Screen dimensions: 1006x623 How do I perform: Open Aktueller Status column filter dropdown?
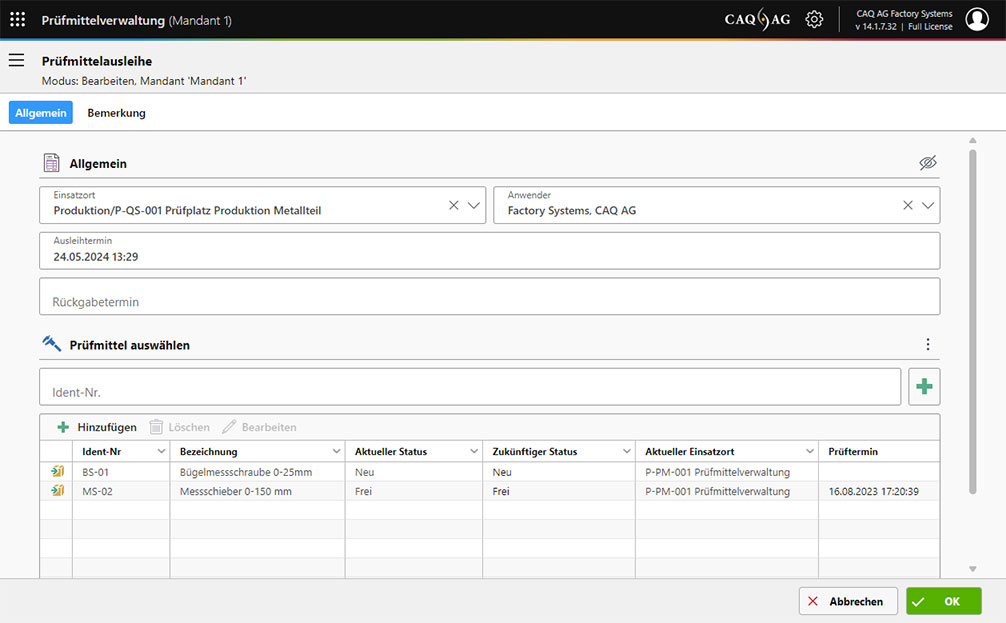pyautogui.click(x=472, y=452)
